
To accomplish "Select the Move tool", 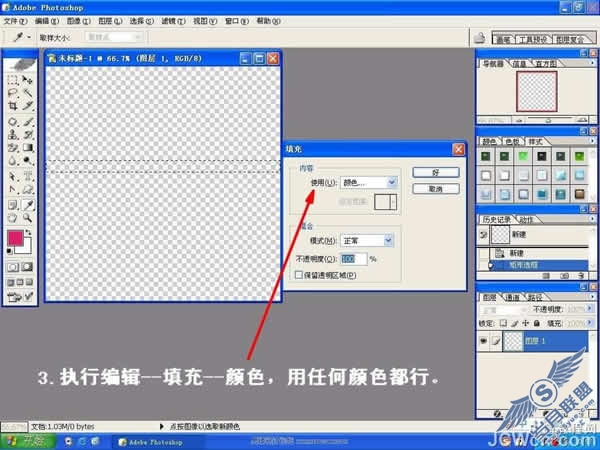I will pyautogui.click(x=28, y=80).
